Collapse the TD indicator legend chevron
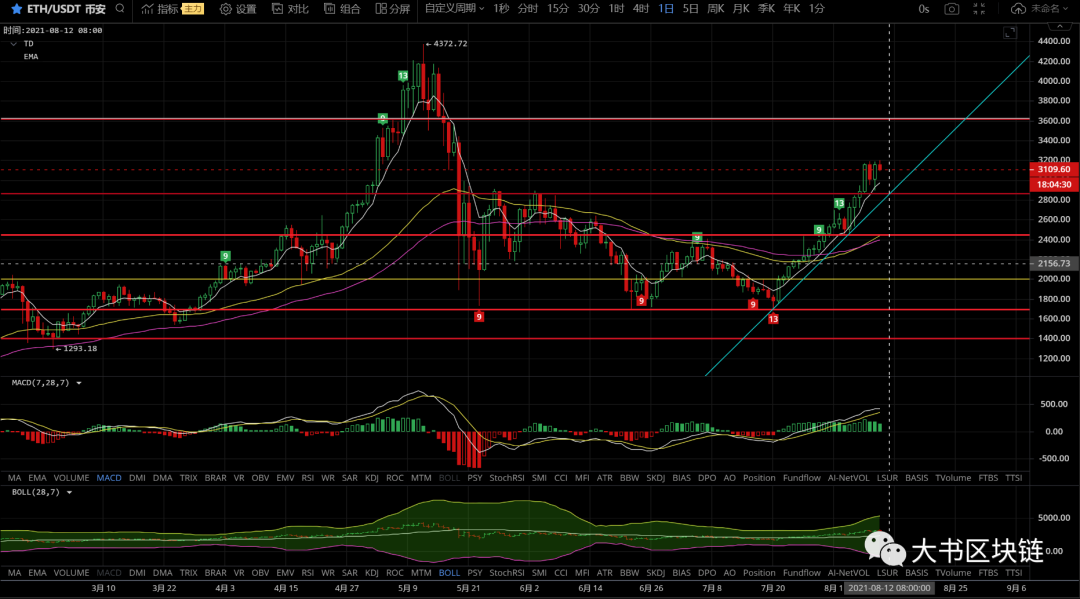This screenshot has height=599, width=1080. [13, 43]
